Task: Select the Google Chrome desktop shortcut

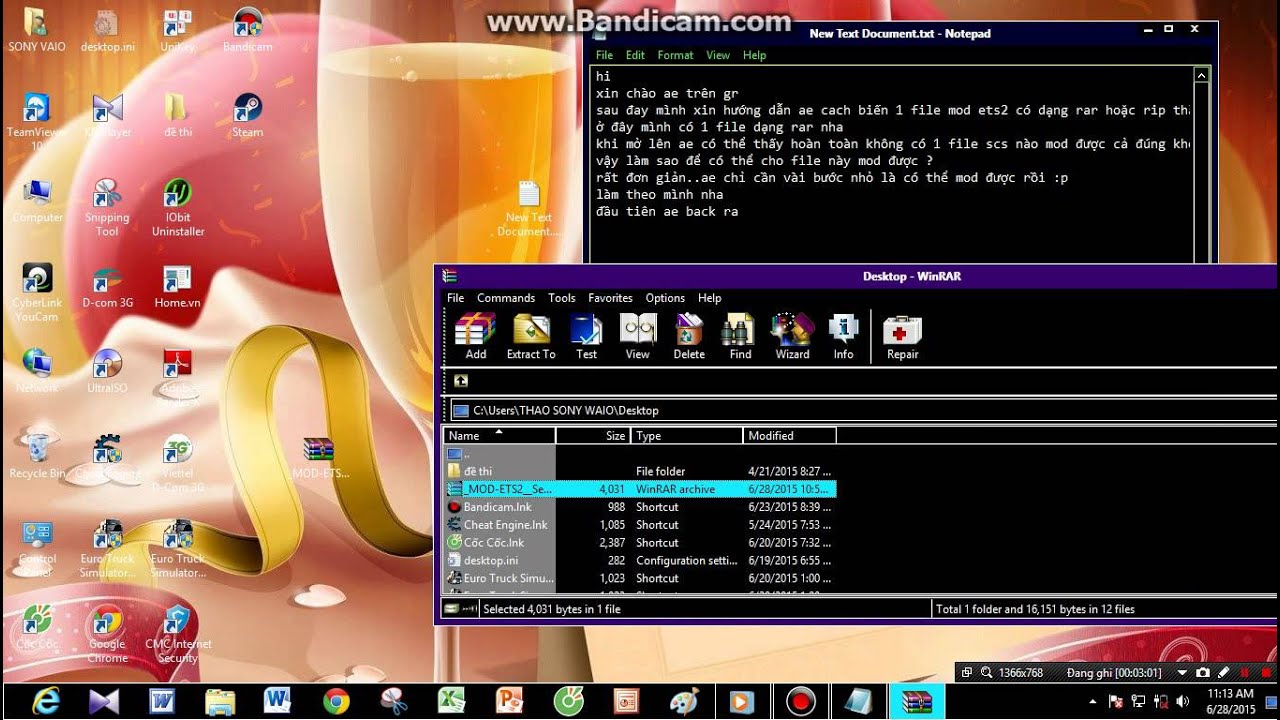Action: pyautogui.click(x=107, y=634)
